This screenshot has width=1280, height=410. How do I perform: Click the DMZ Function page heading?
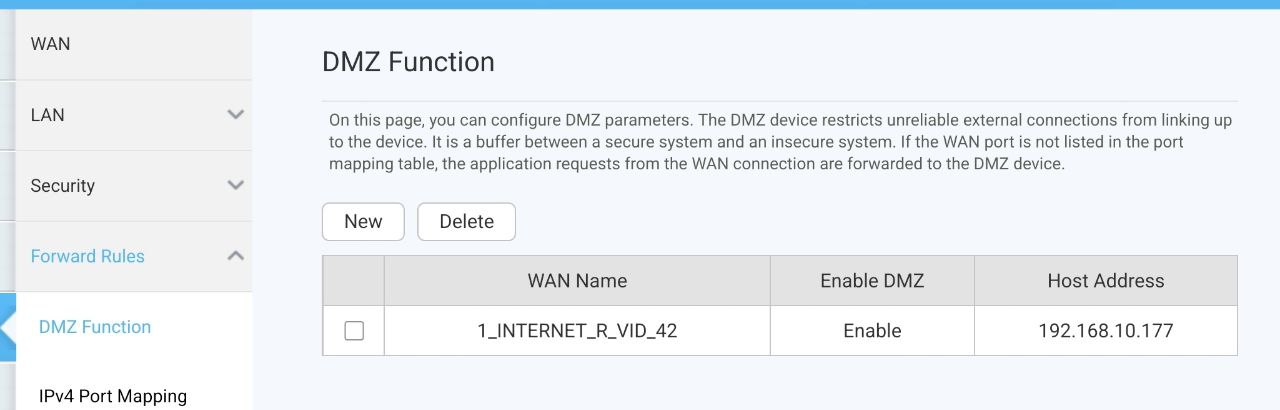click(408, 62)
